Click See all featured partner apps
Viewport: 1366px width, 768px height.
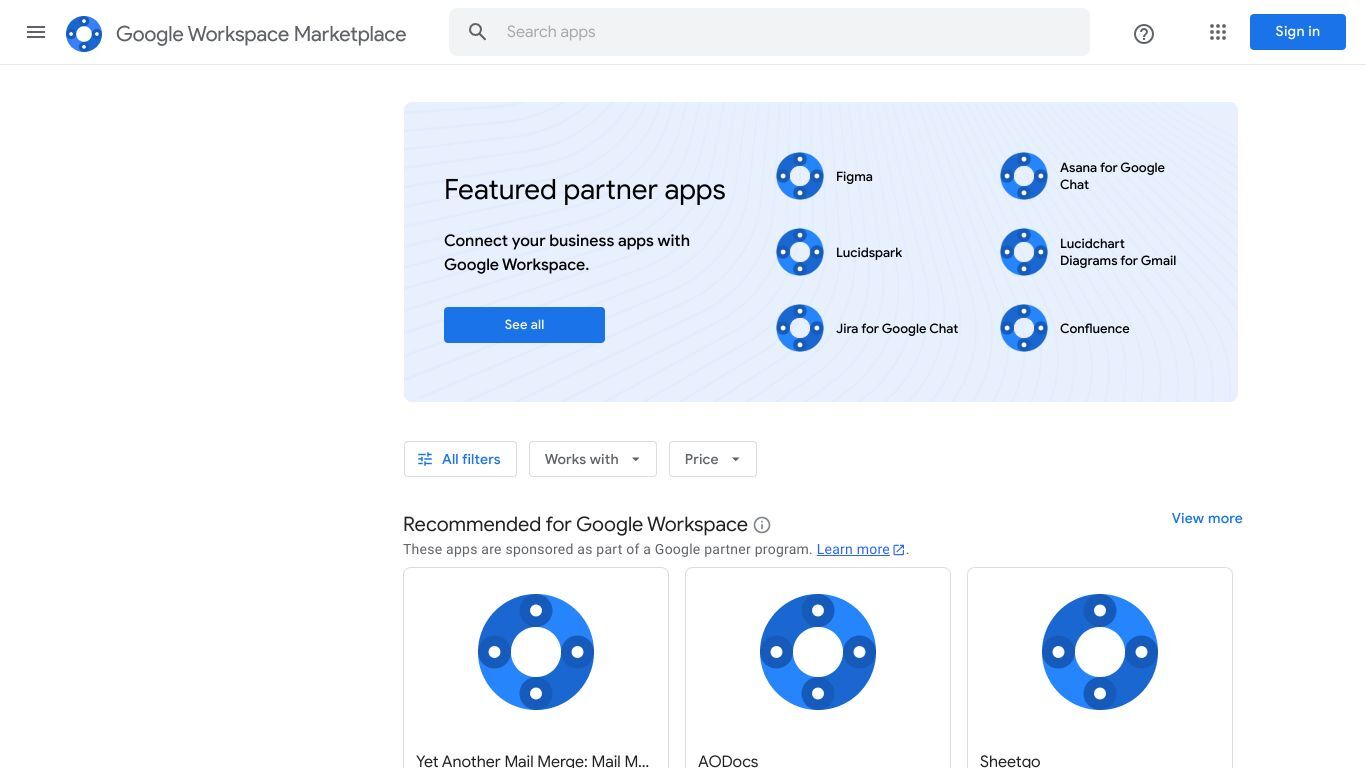pyautogui.click(x=524, y=325)
